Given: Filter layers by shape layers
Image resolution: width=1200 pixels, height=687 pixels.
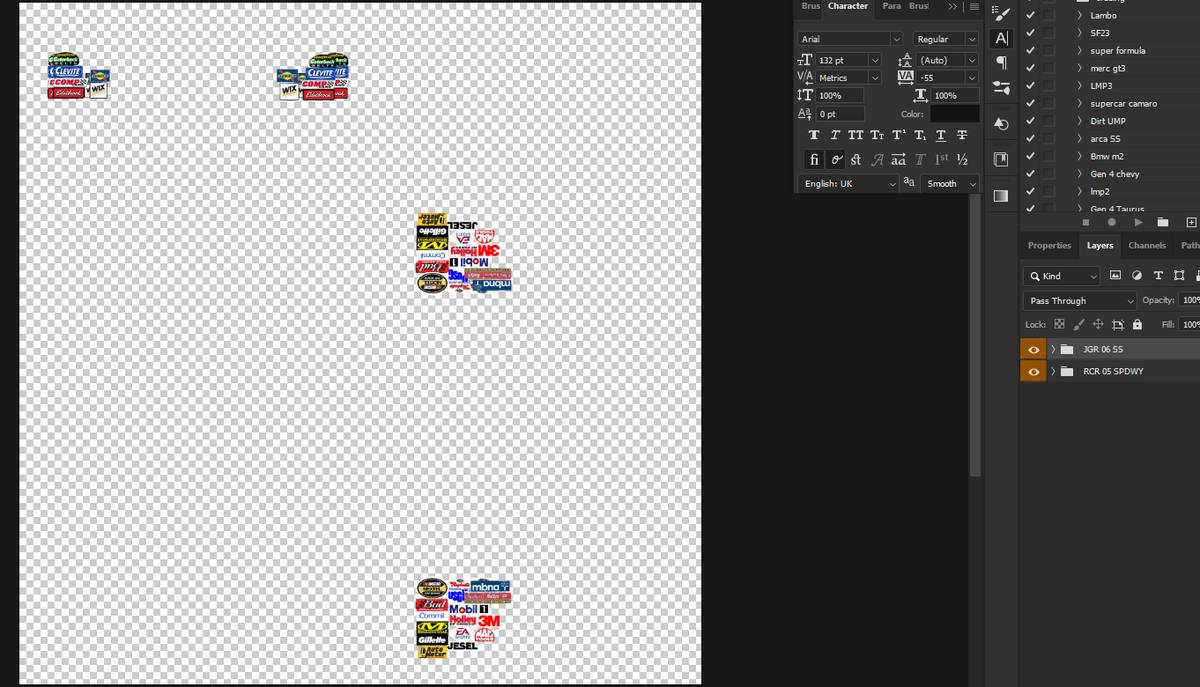Looking at the screenshot, I should (1179, 276).
